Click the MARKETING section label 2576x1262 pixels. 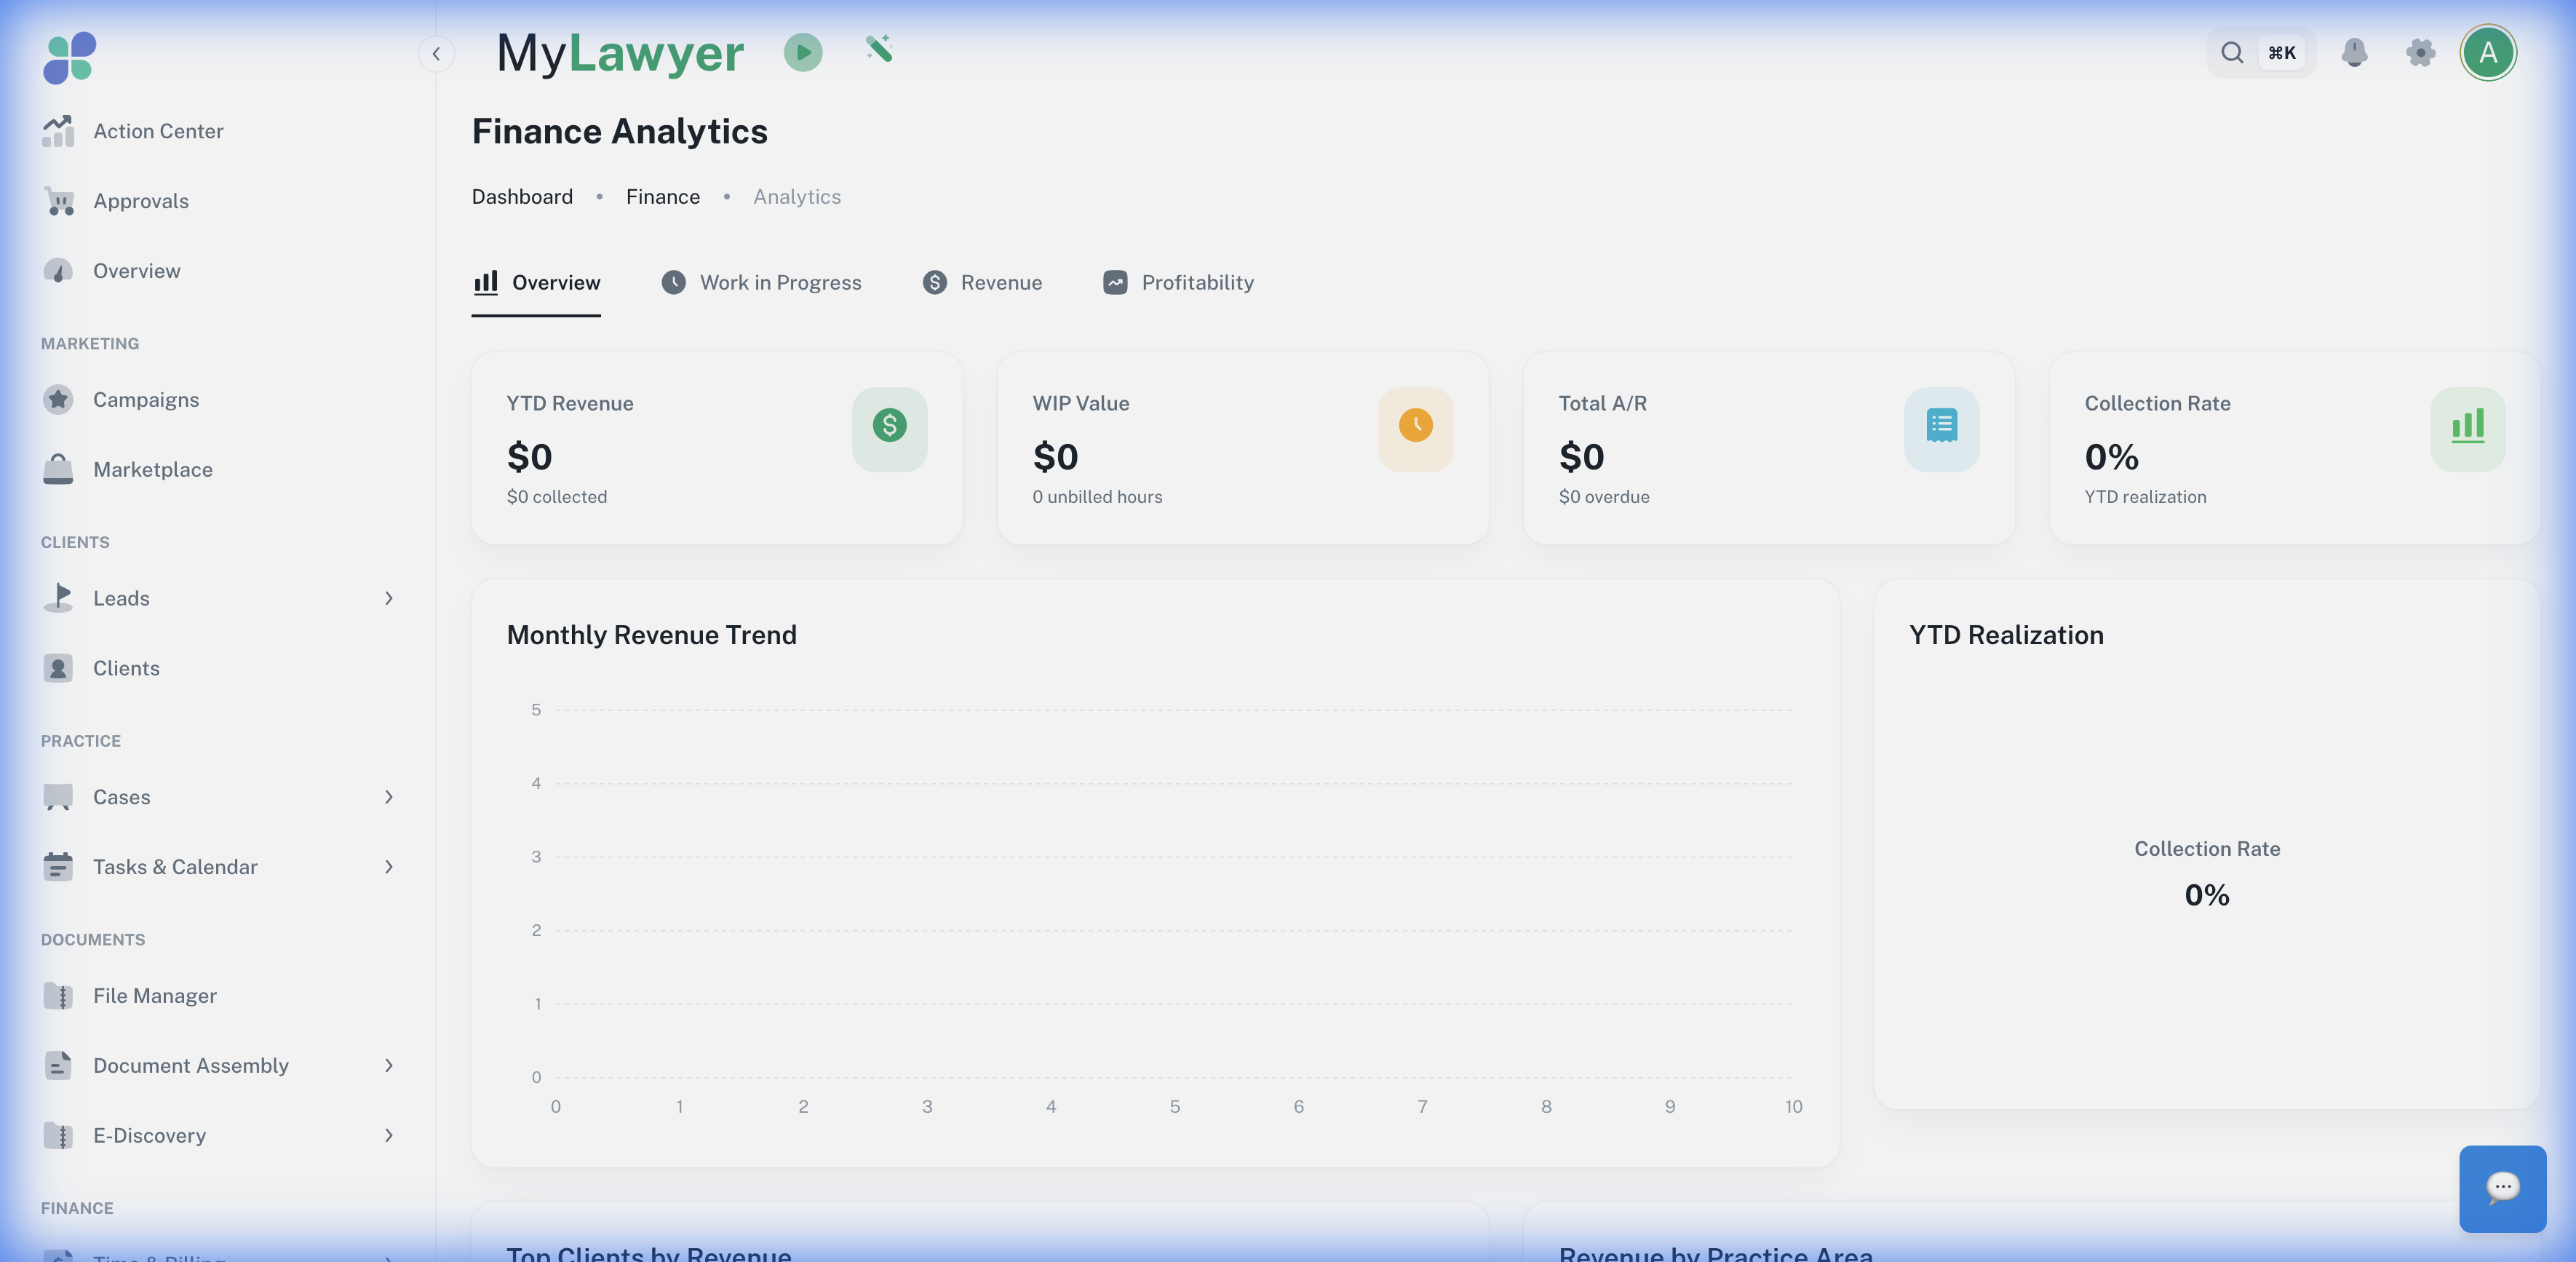point(90,343)
